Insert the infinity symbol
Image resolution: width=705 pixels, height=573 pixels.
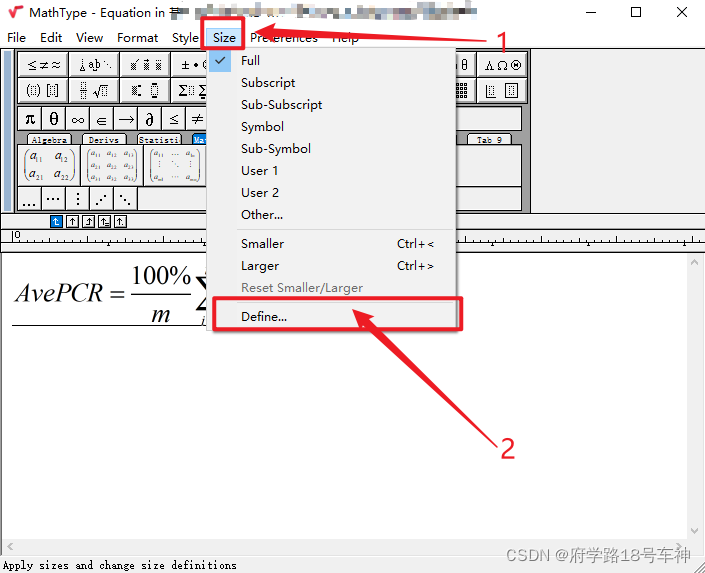[77, 119]
